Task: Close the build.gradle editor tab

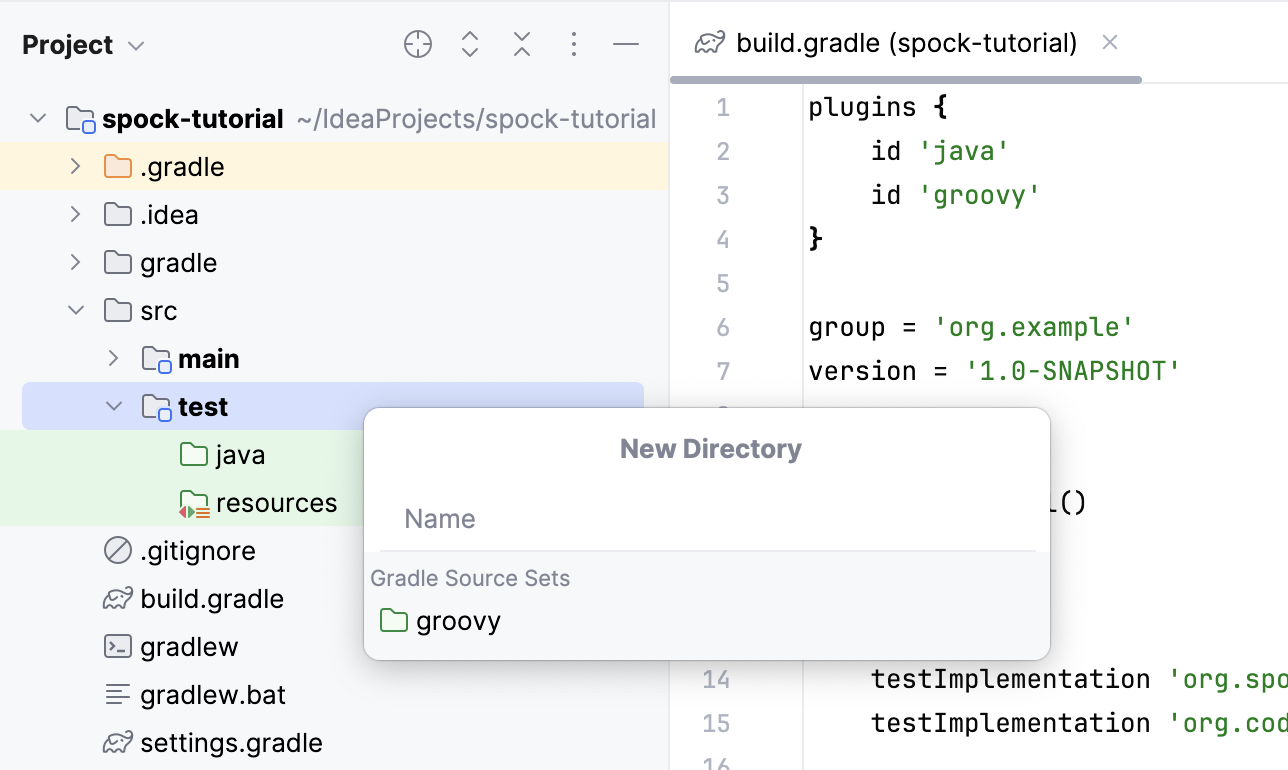Action: [1110, 42]
